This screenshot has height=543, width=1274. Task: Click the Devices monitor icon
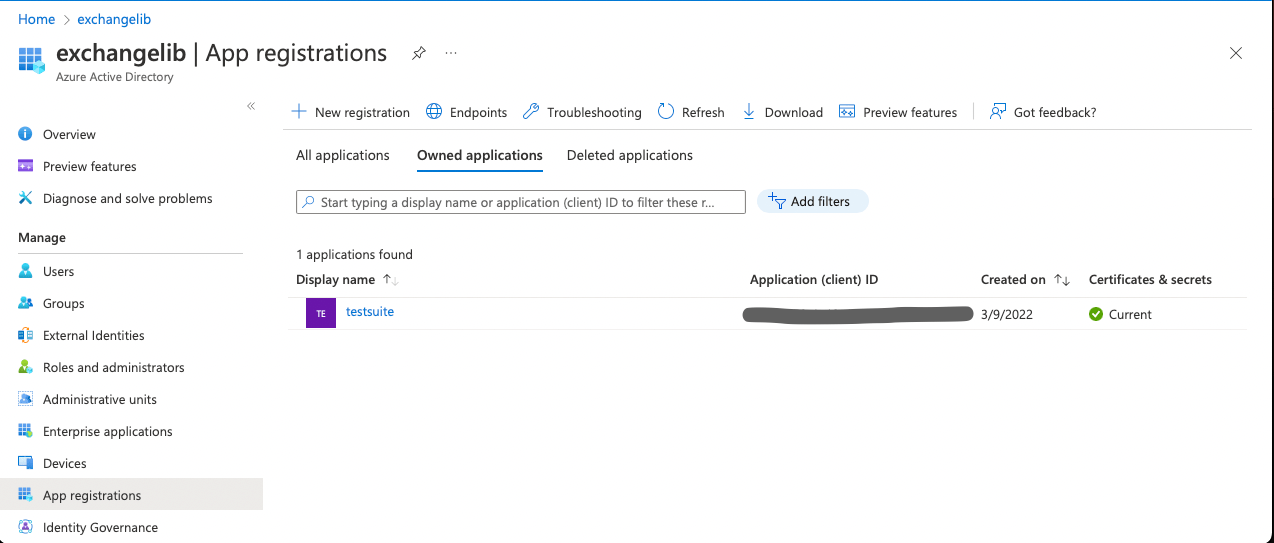[25, 463]
